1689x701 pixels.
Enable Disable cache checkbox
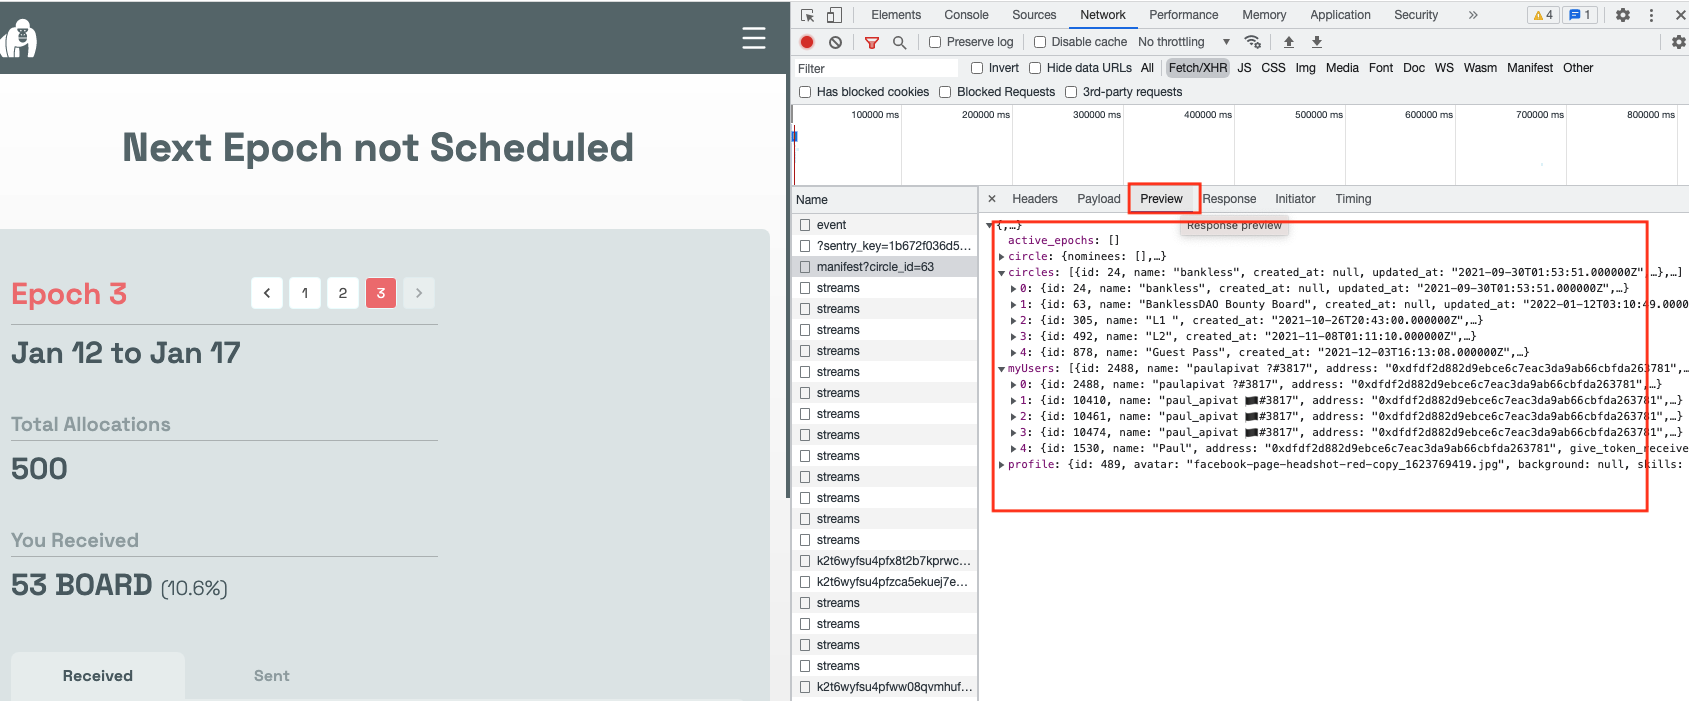tap(1040, 42)
